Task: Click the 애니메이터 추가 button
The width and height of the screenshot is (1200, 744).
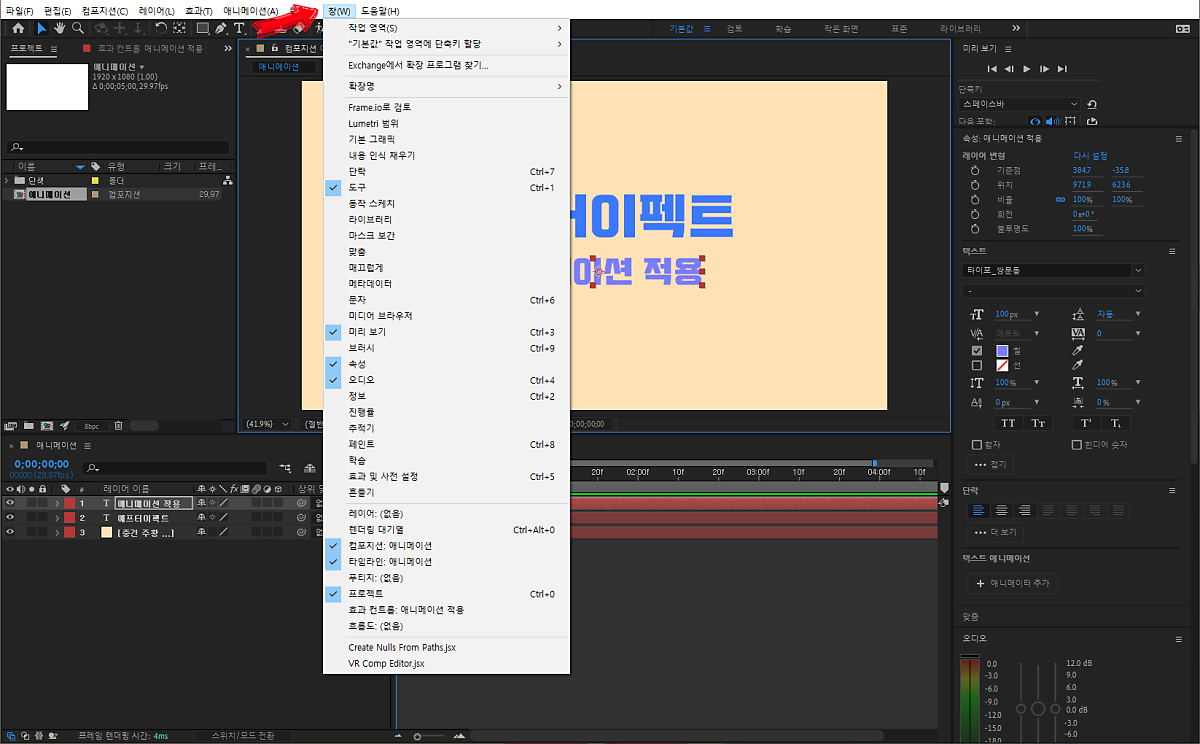Action: pyautogui.click(x=1012, y=583)
